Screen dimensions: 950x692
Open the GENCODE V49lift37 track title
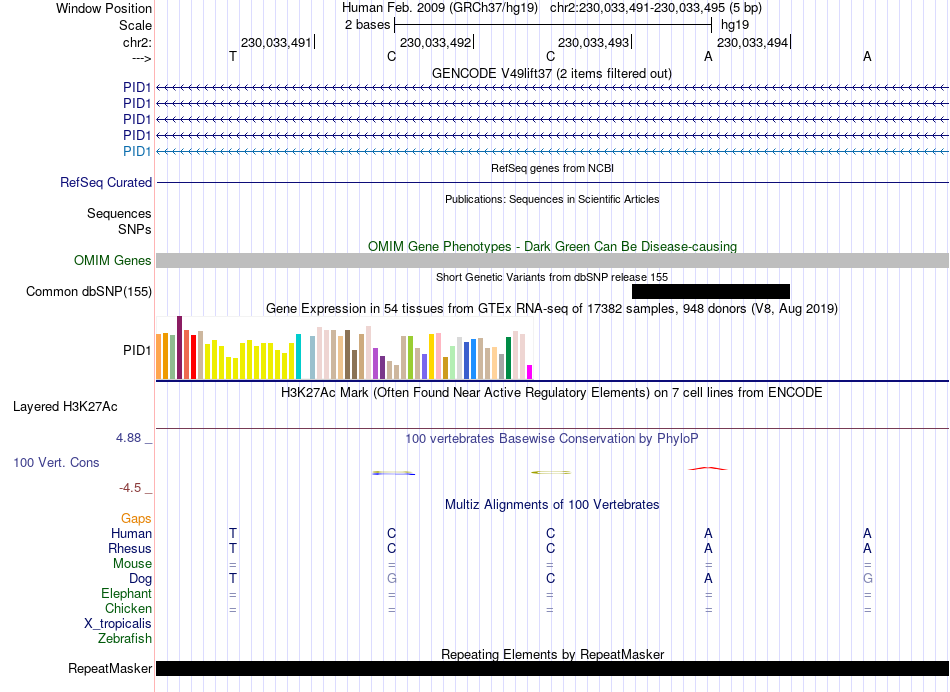pyautogui.click(x=551, y=73)
